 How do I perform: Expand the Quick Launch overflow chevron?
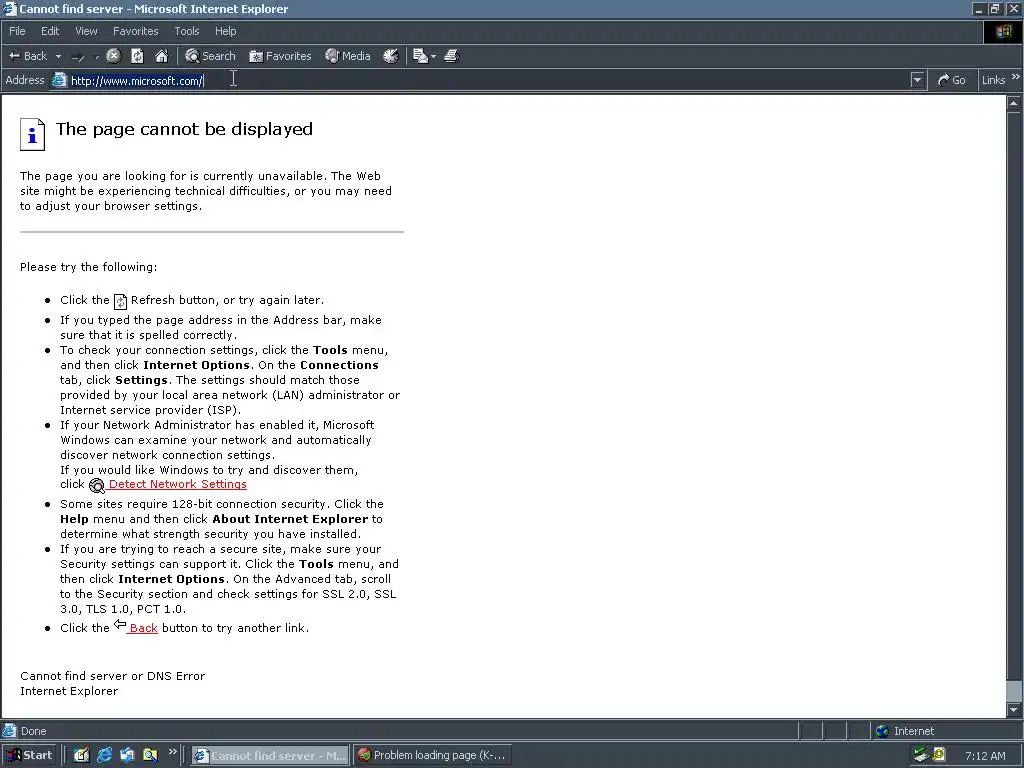click(x=172, y=752)
